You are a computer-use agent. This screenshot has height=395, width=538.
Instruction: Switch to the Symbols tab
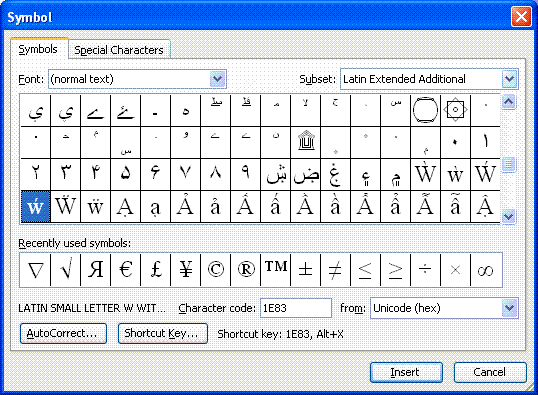click(x=38, y=49)
